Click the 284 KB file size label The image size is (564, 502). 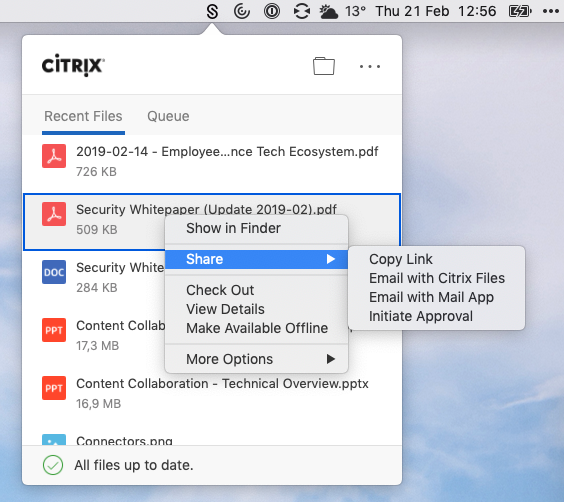97,287
